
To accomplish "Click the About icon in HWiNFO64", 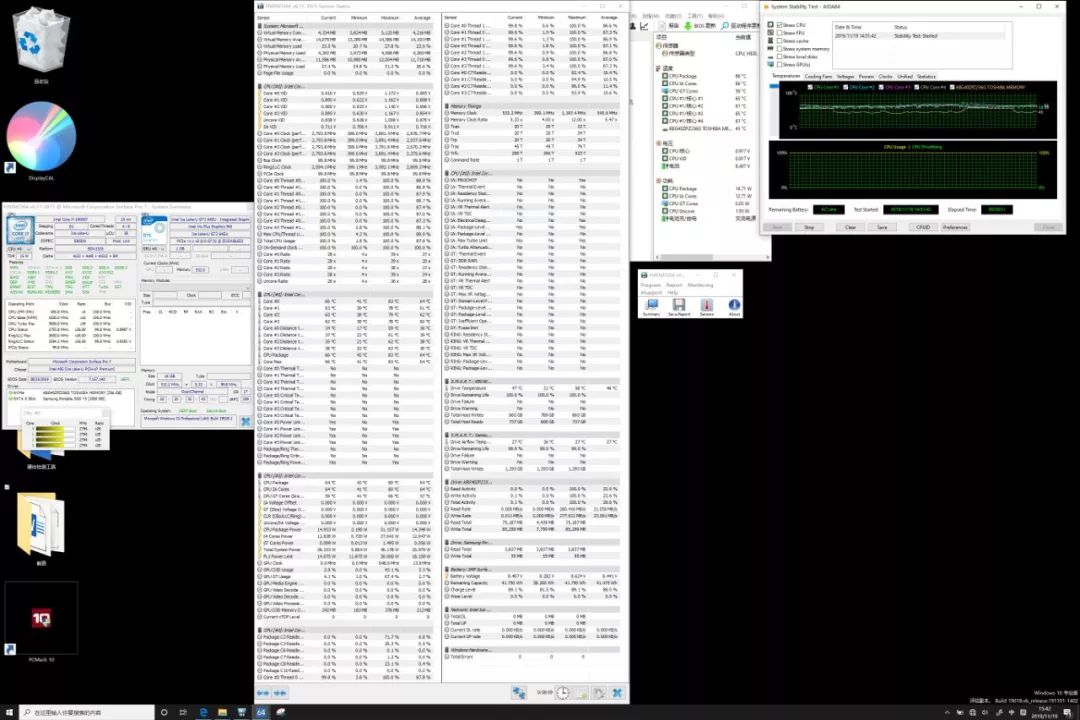I will 734,307.
